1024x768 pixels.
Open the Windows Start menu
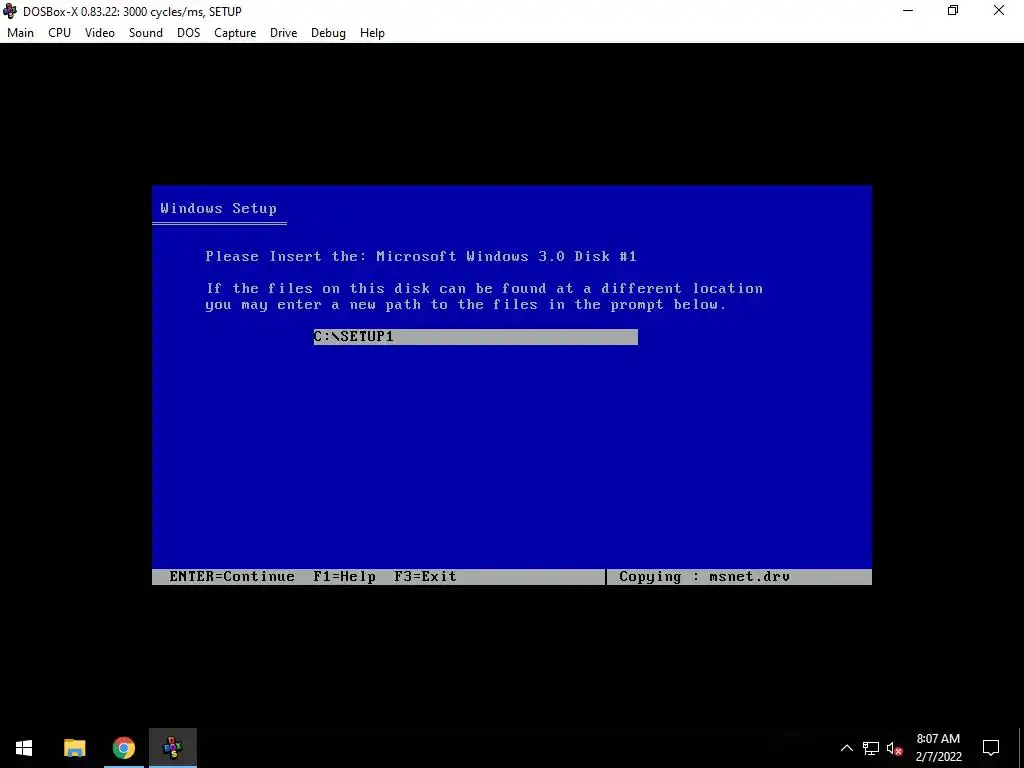point(24,748)
